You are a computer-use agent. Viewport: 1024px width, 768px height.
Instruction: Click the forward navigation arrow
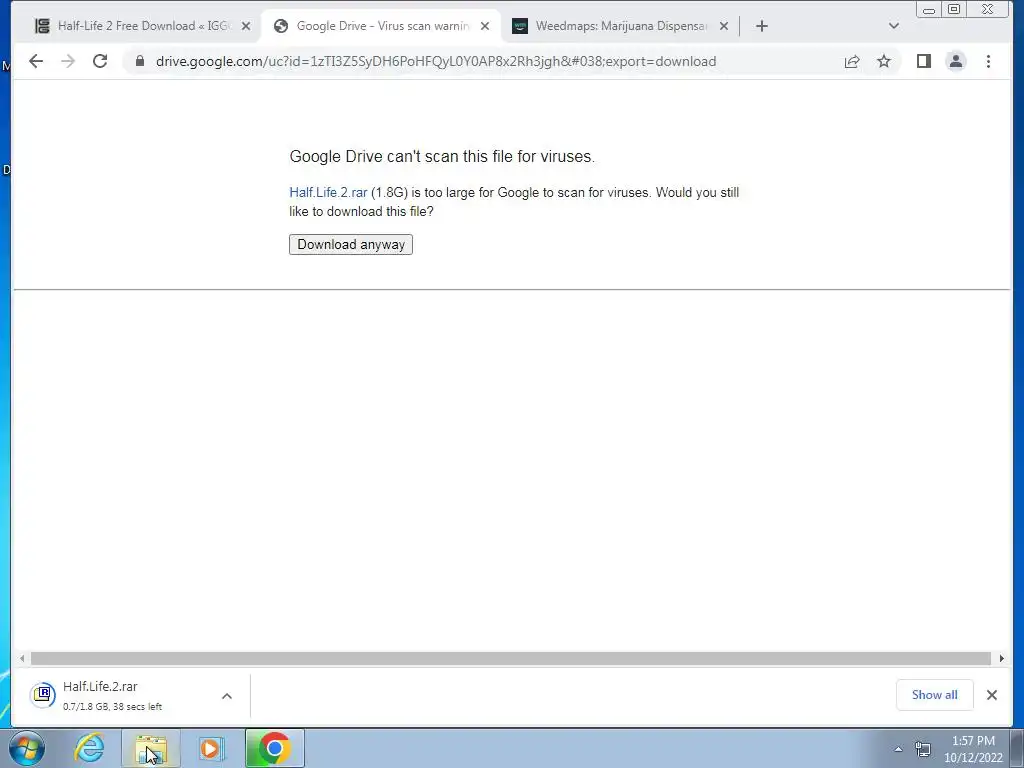click(68, 61)
